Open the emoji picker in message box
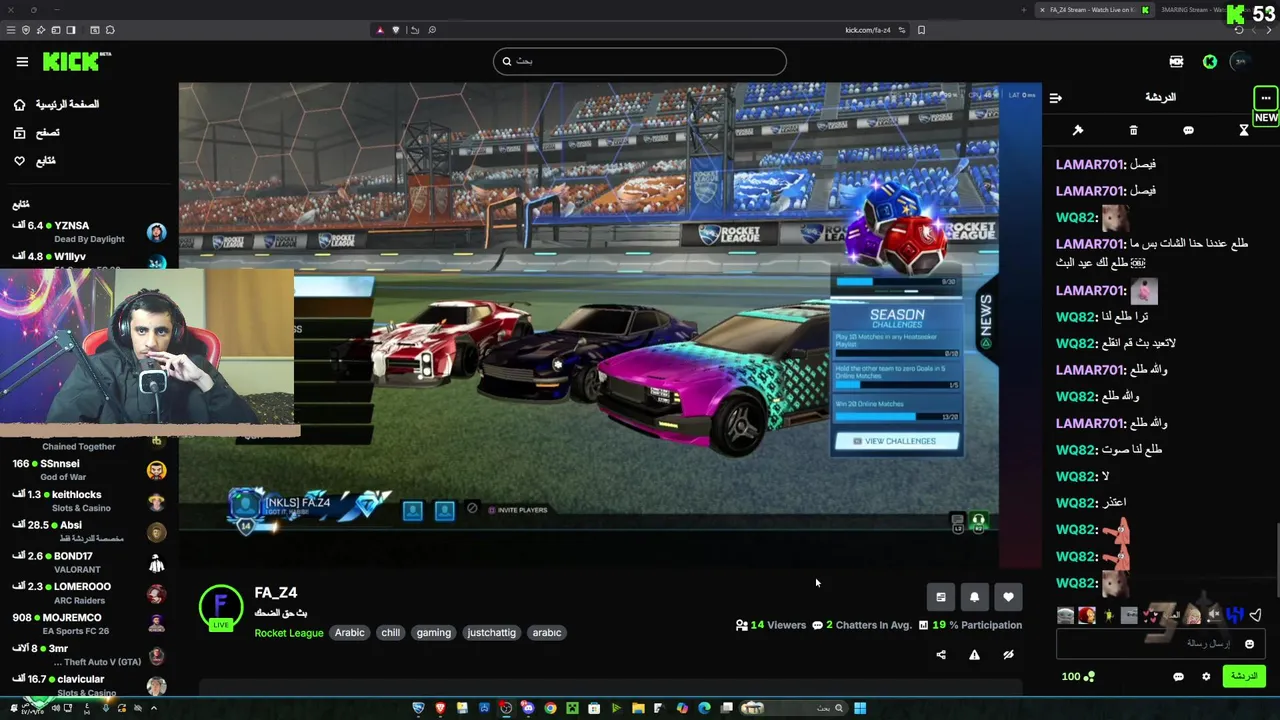This screenshot has width=1280, height=720. (1249, 644)
